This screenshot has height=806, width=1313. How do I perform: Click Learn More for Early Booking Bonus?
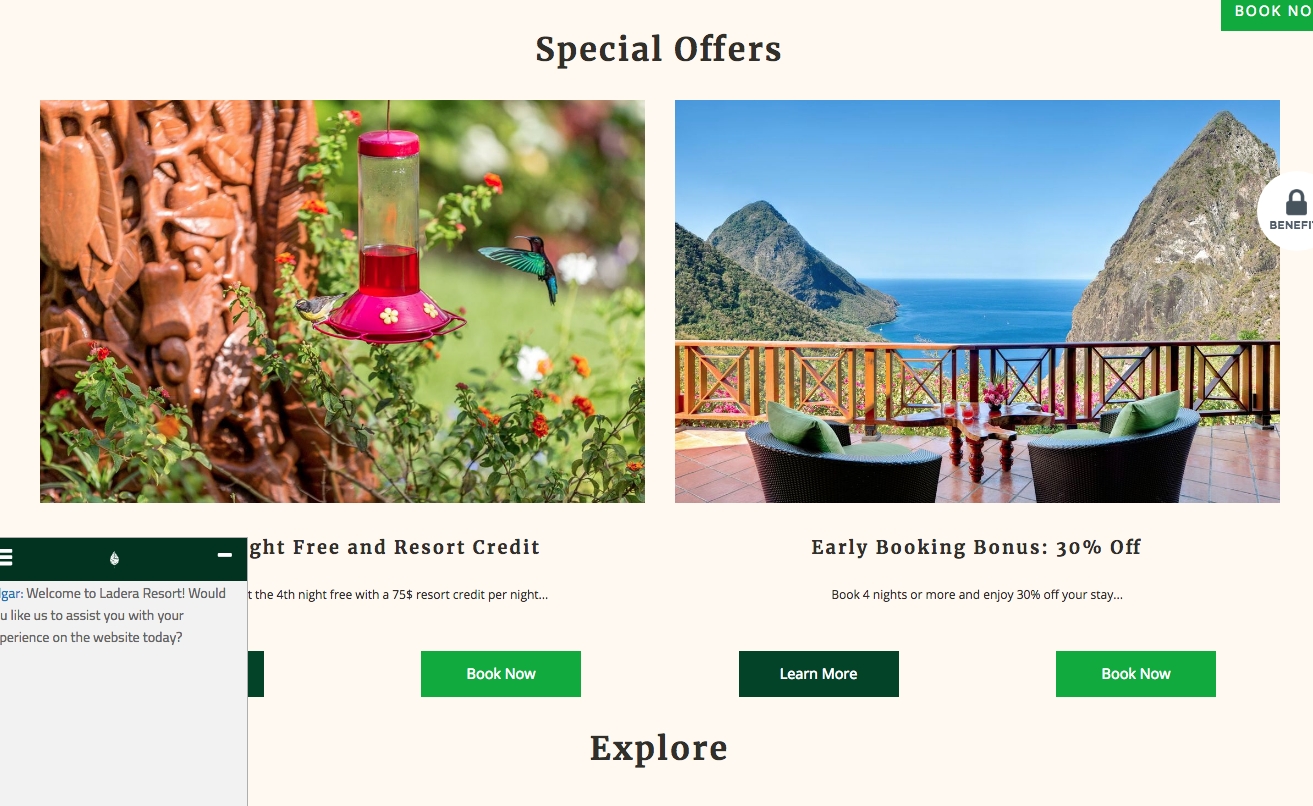819,674
